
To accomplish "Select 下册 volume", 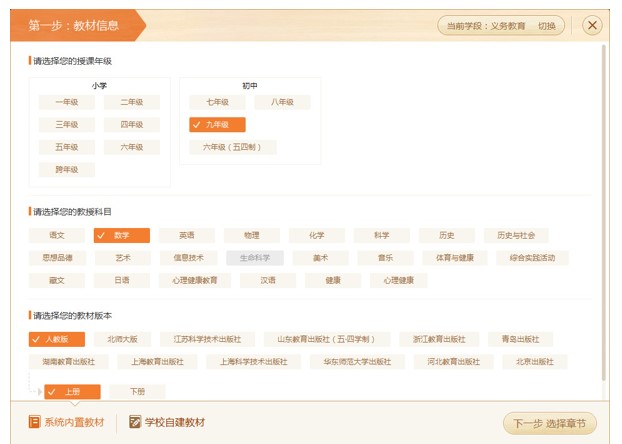I will pyautogui.click(x=137, y=392).
